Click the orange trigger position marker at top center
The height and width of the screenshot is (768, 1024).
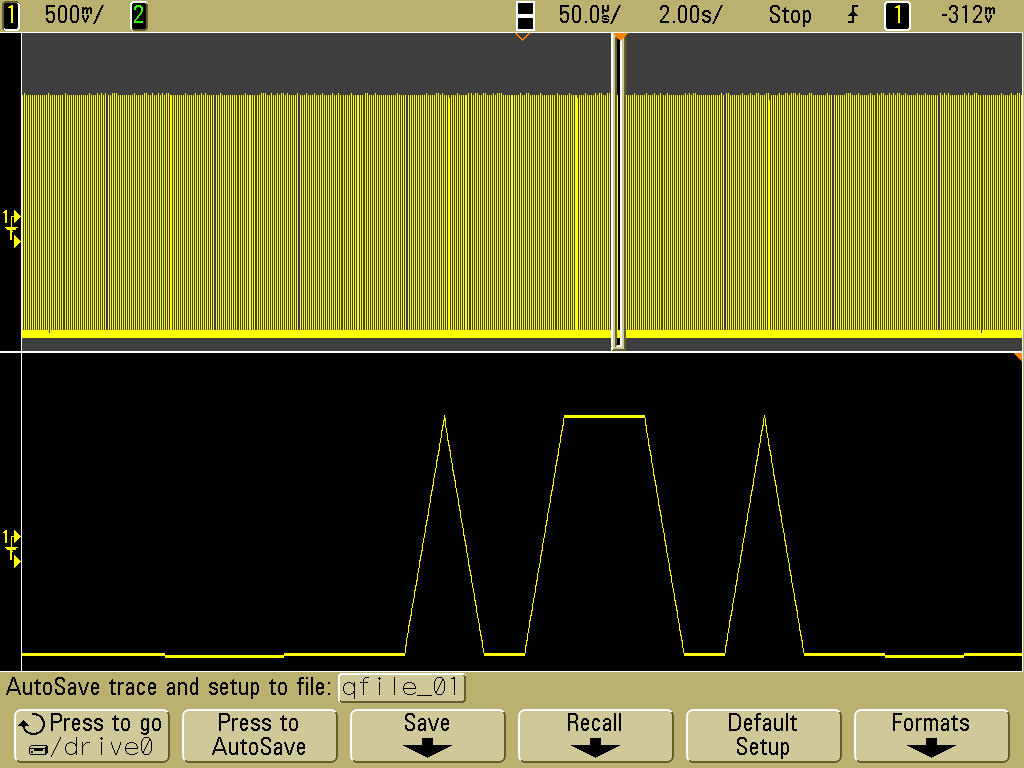pos(521,37)
